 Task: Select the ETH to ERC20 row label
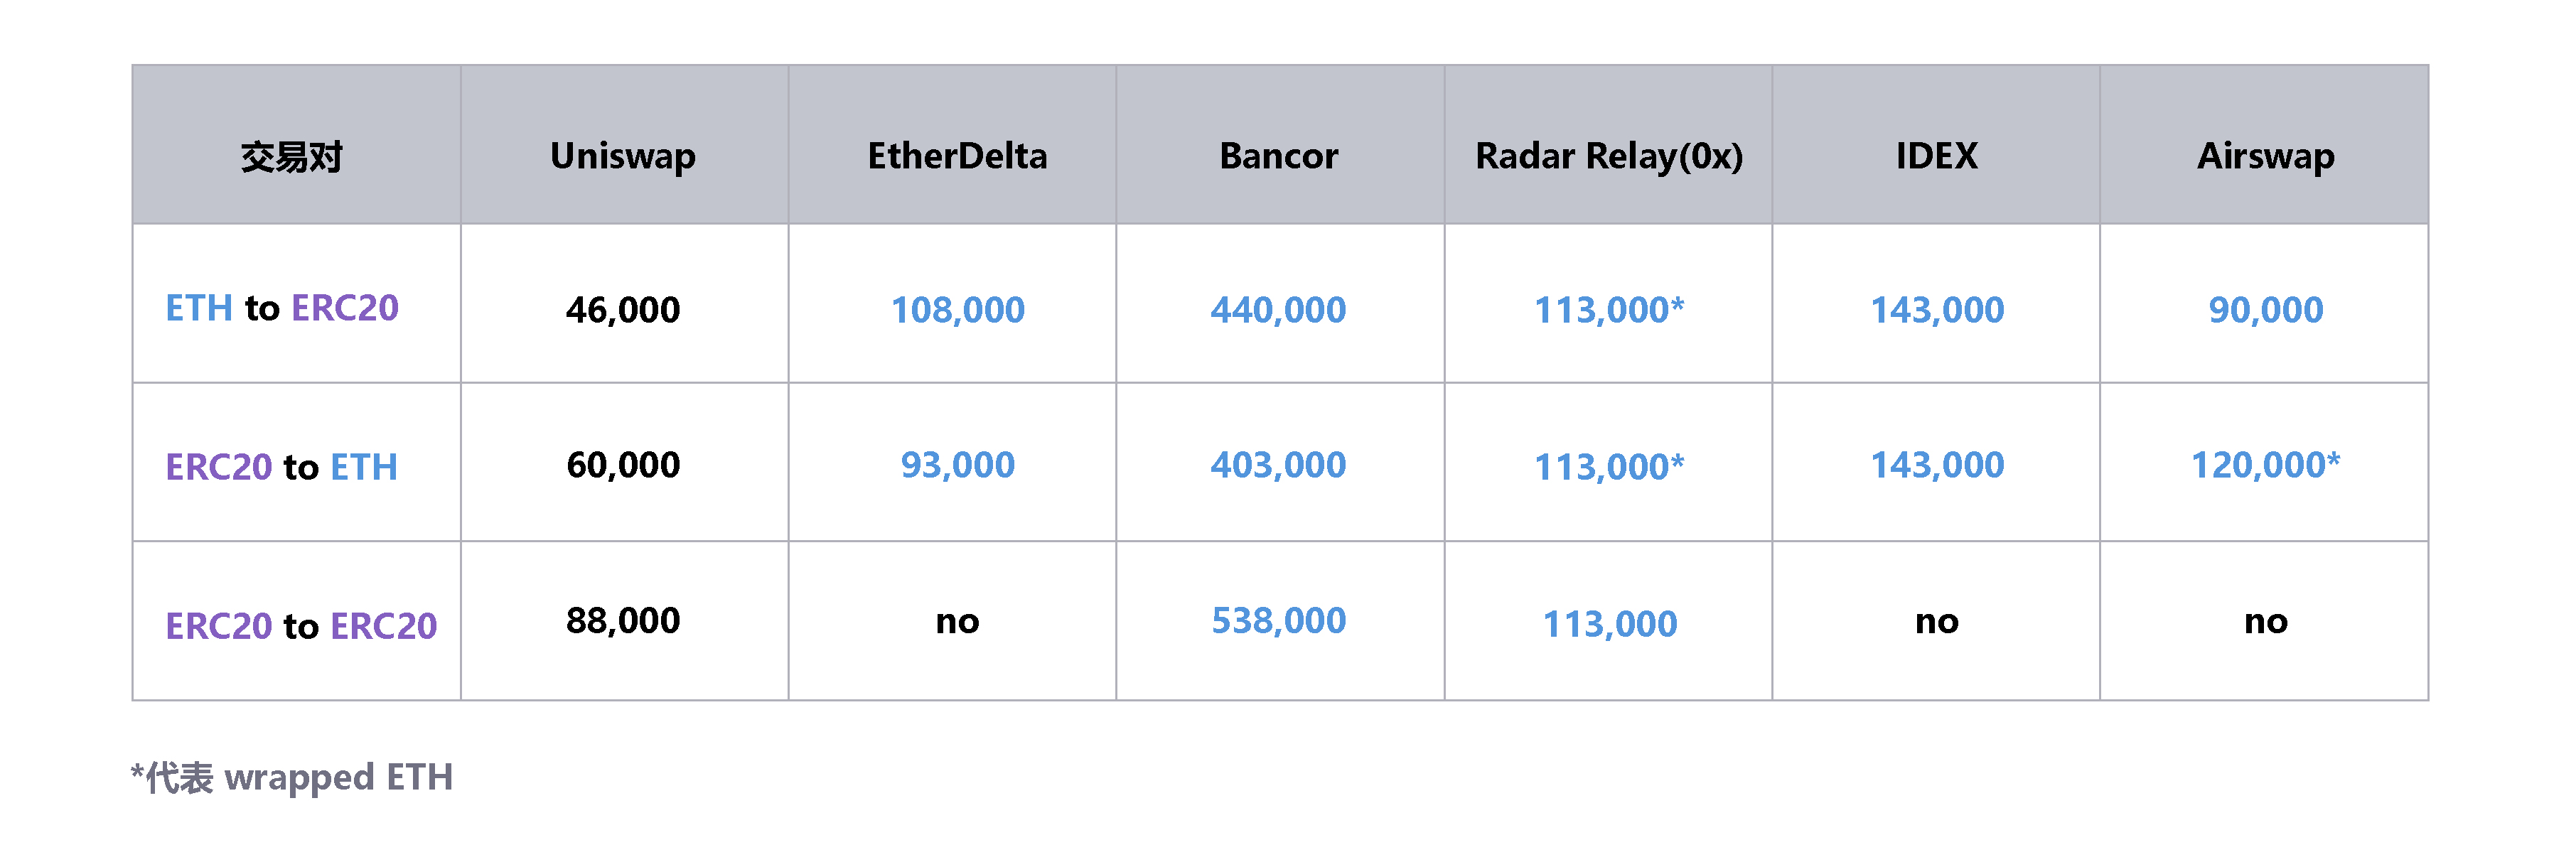click(x=282, y=308)
